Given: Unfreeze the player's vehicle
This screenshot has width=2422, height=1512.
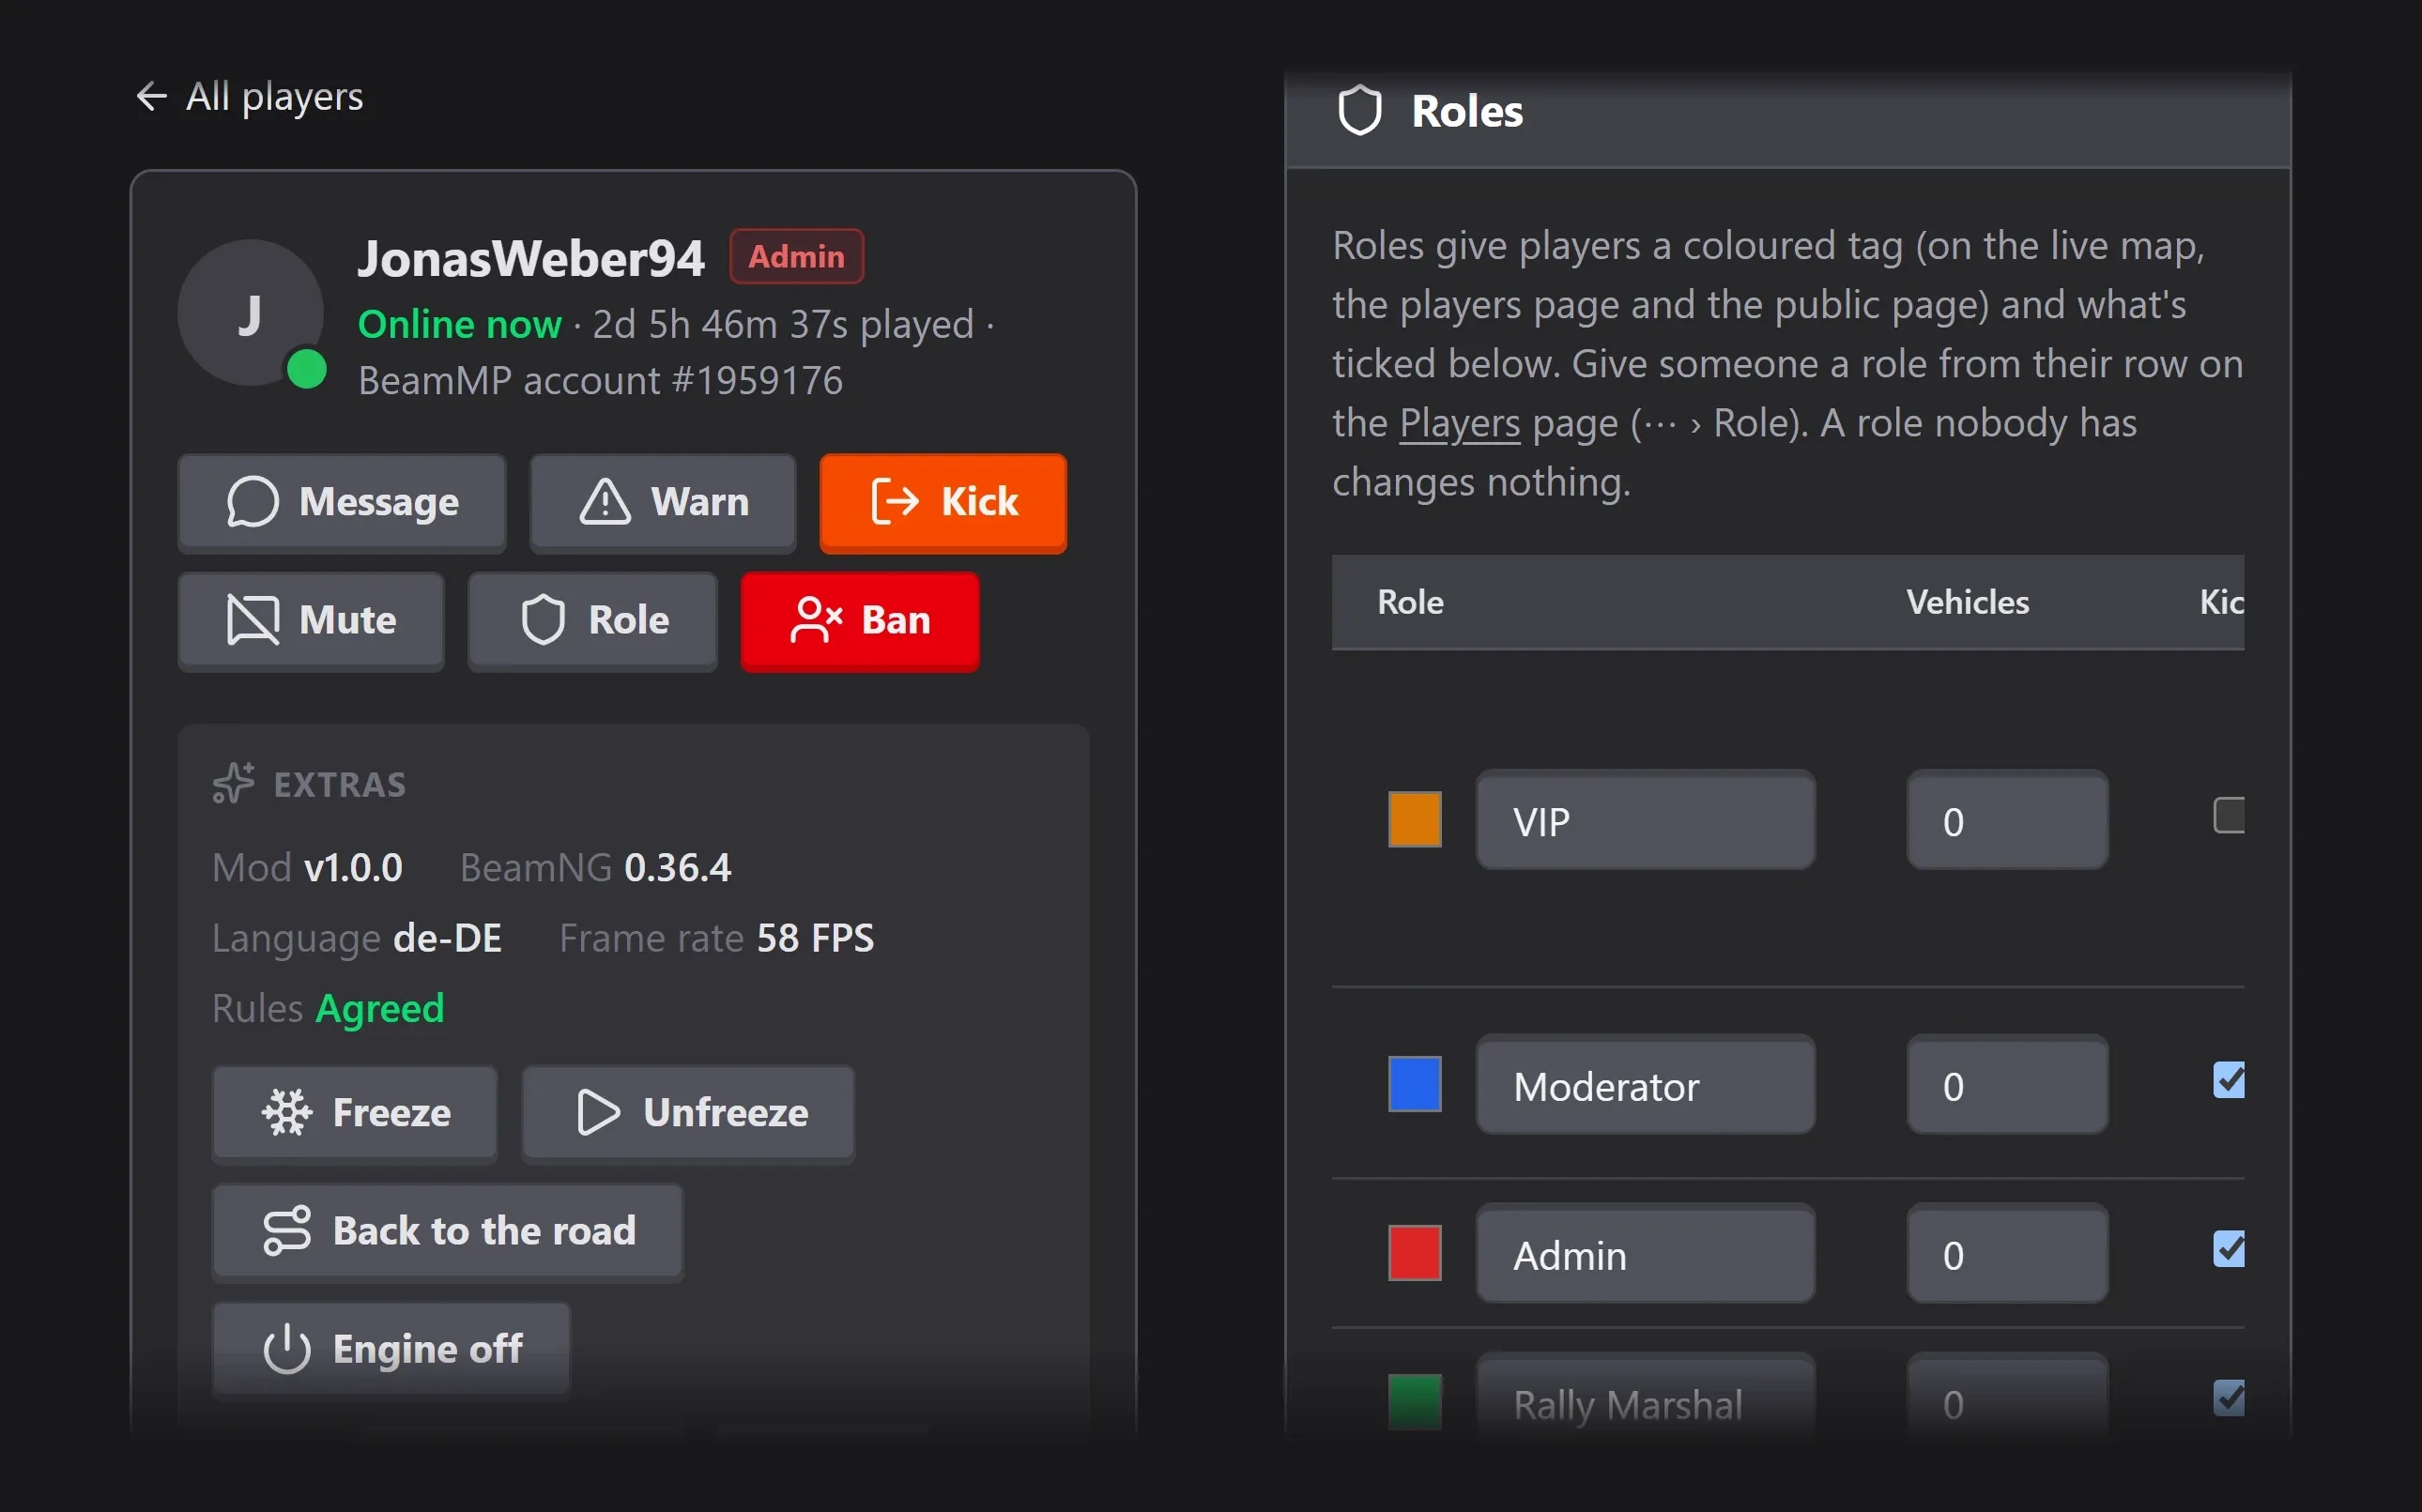Looking at the screenshot, I should coord(688,1113).
